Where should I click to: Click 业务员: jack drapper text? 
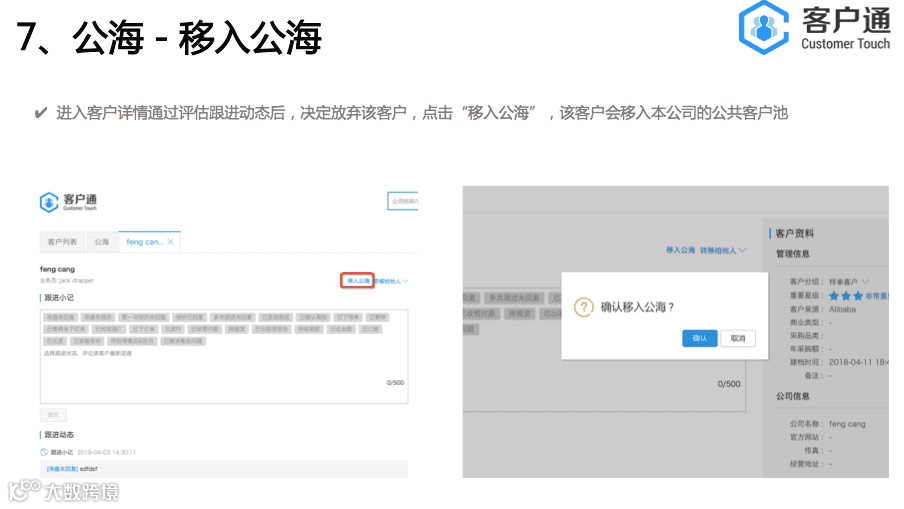pyautogui.click(x=66, y=281)
